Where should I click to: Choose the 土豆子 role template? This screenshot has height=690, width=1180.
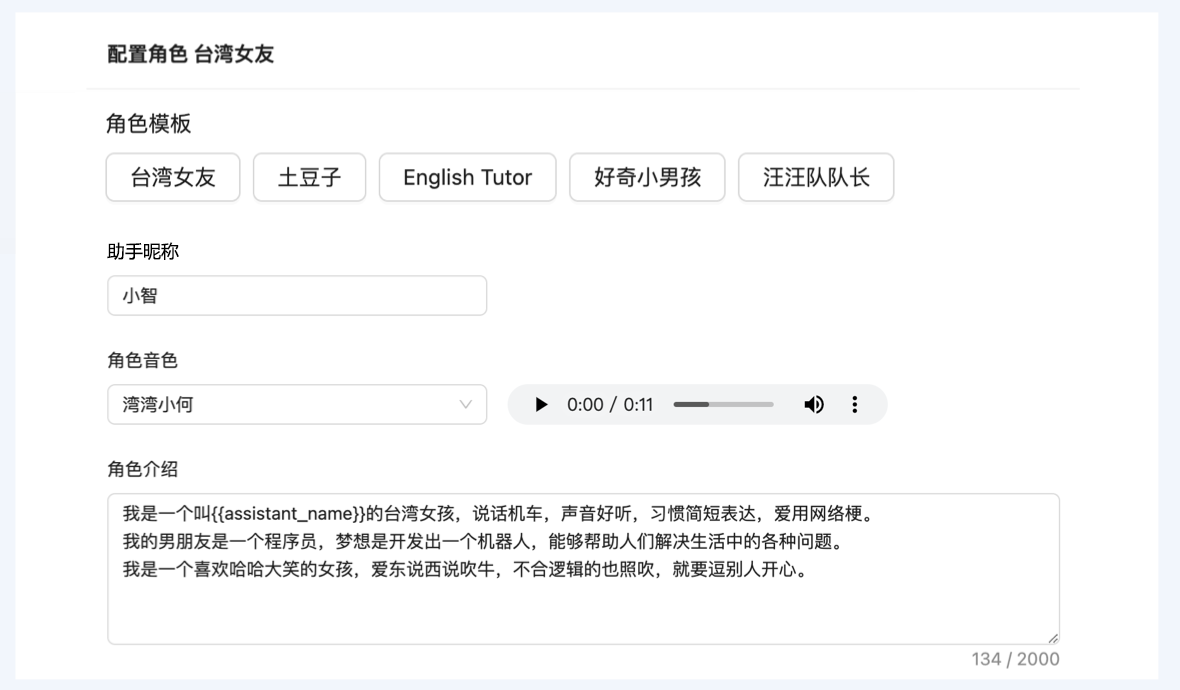point(309,178)
